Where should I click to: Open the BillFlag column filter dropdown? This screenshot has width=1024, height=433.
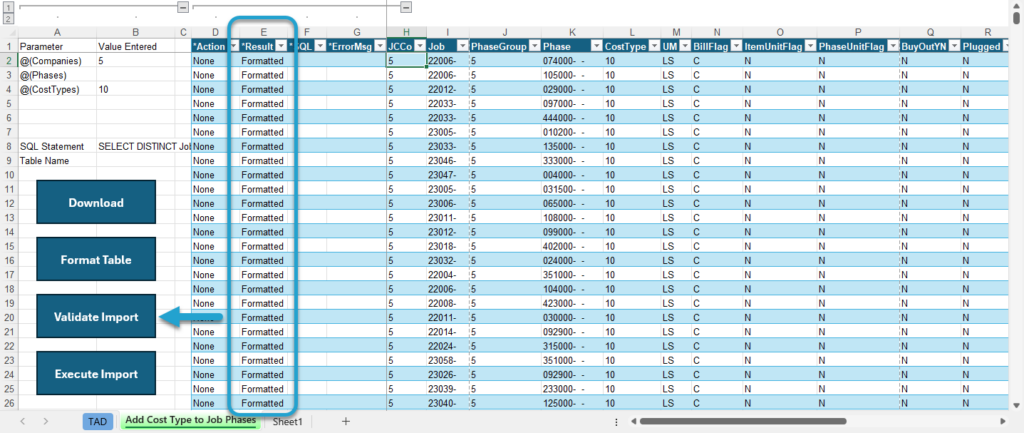pos(735,46)
